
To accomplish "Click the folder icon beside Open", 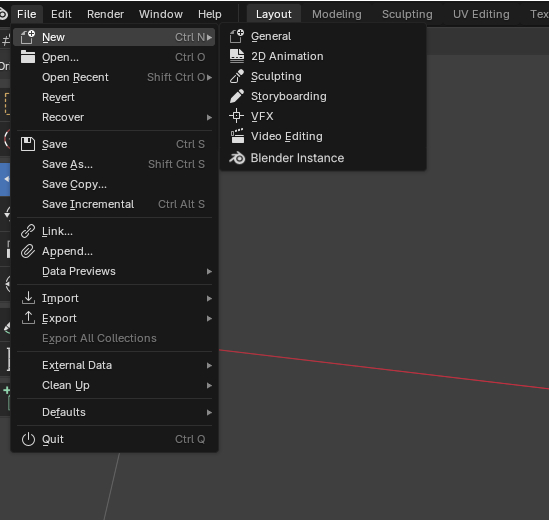I will pyautogui.click(x=28, y=57).
